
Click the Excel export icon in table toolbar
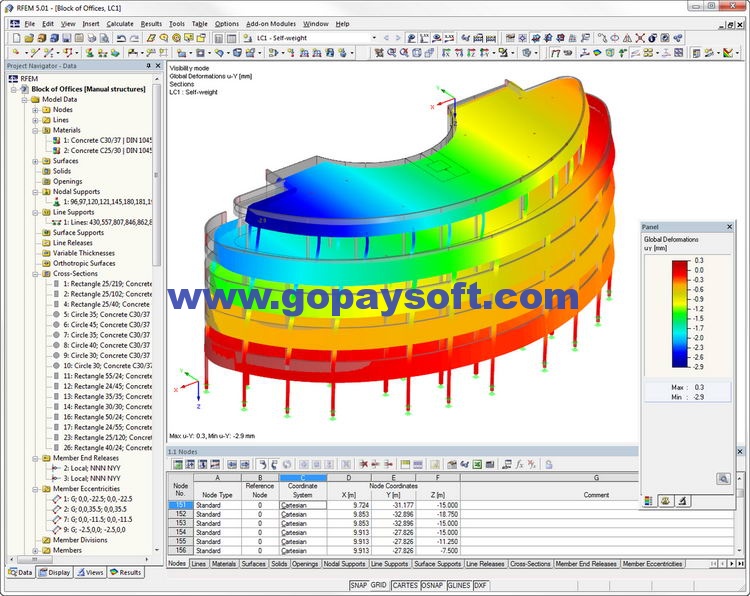tap(477, 464)
